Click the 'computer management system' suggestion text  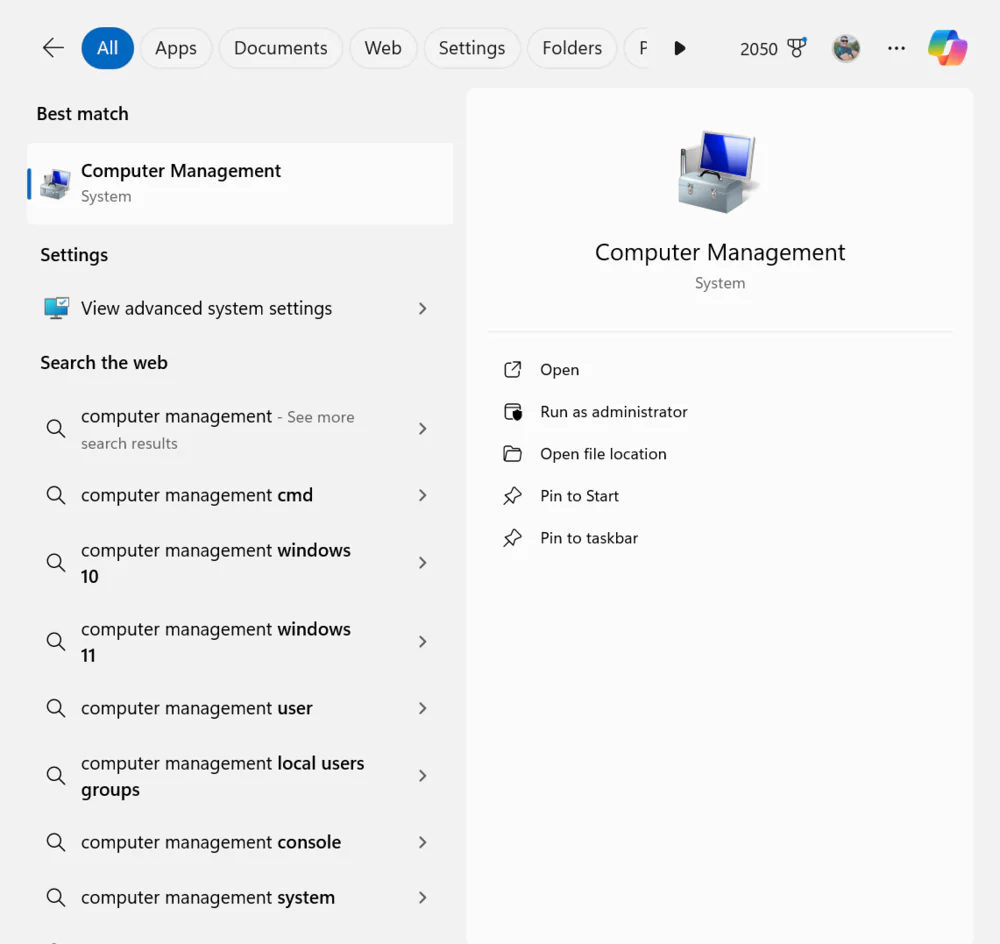(207, 897)
